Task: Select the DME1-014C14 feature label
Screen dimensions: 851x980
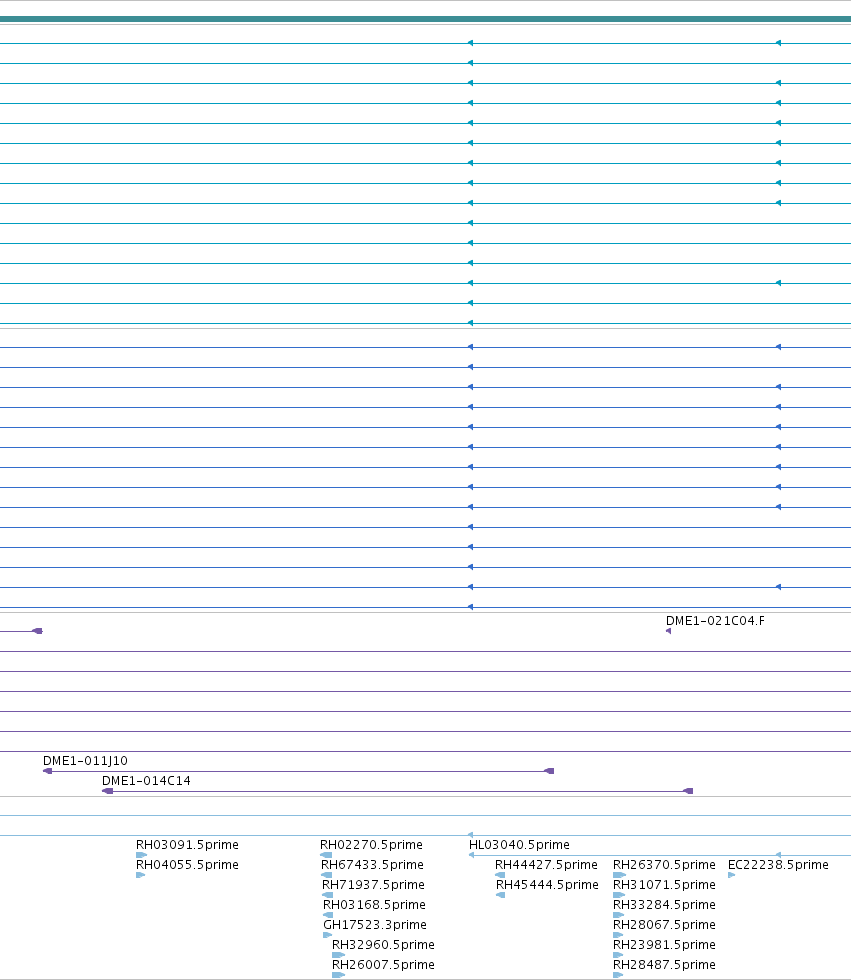Action: point(146,781)
